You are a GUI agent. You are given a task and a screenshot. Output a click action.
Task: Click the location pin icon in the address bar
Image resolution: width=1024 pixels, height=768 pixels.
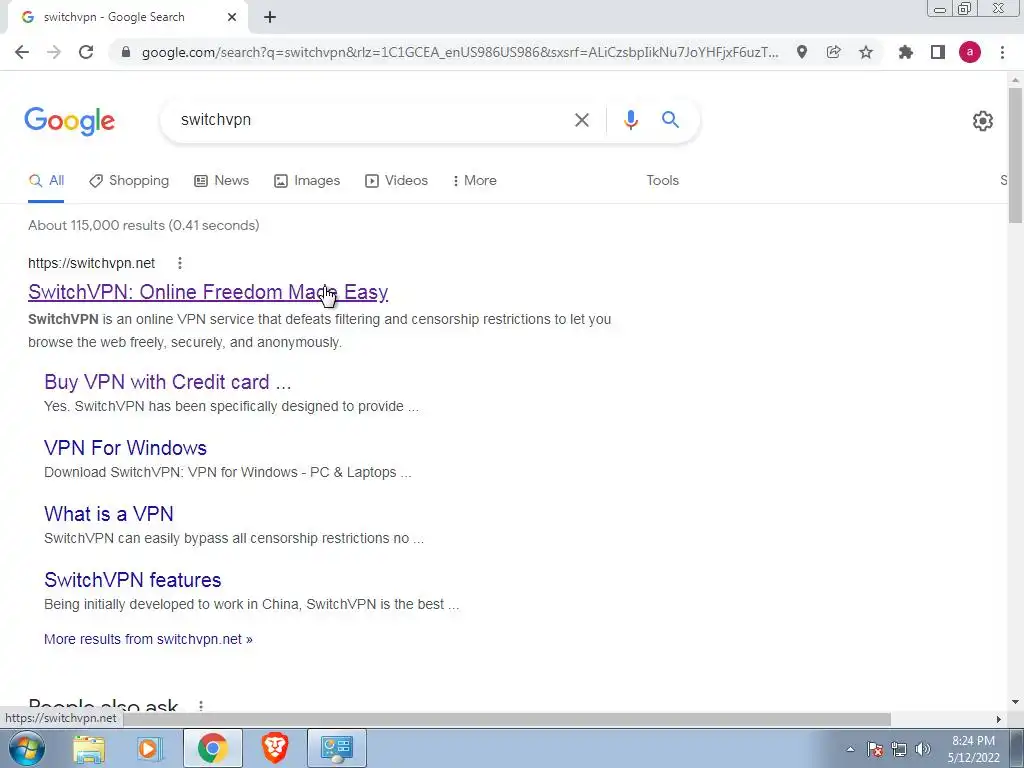tap(801, 52)
